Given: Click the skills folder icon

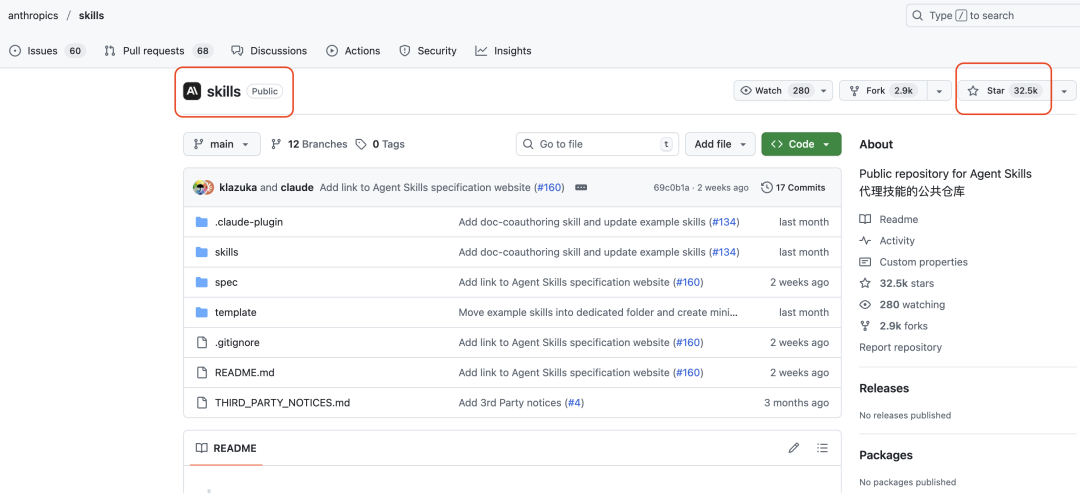Looking at the screenshot, I should click(201, 252).
